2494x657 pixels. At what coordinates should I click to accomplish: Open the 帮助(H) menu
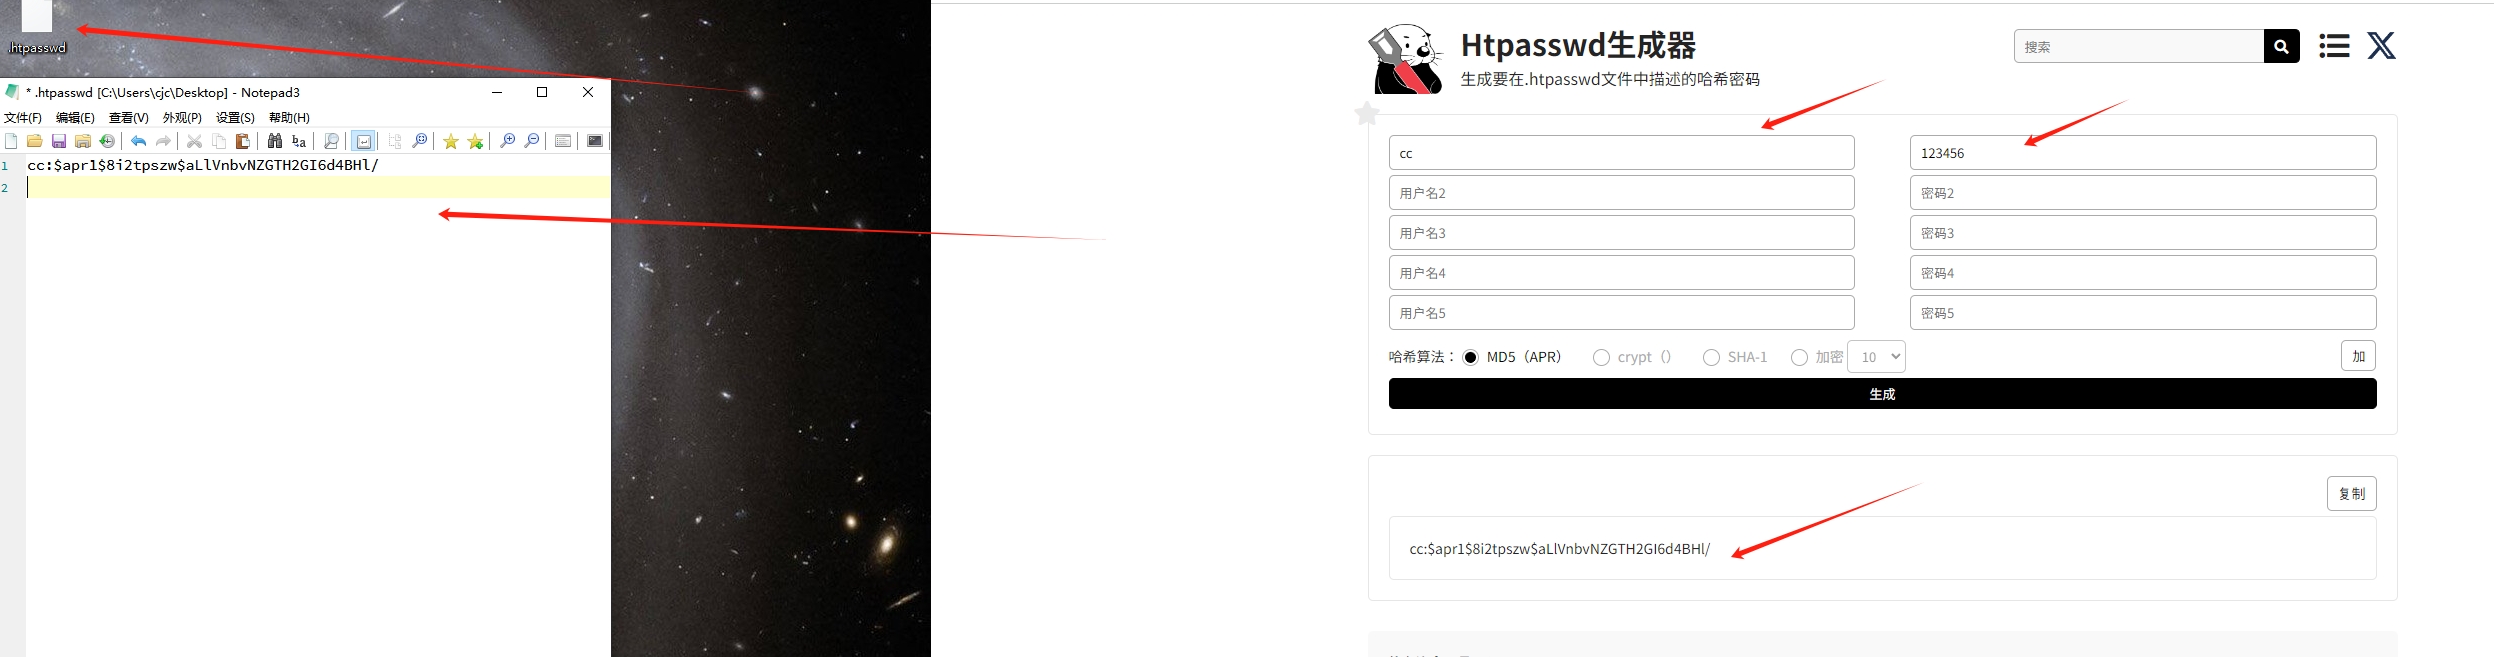[x=289, y=117]
